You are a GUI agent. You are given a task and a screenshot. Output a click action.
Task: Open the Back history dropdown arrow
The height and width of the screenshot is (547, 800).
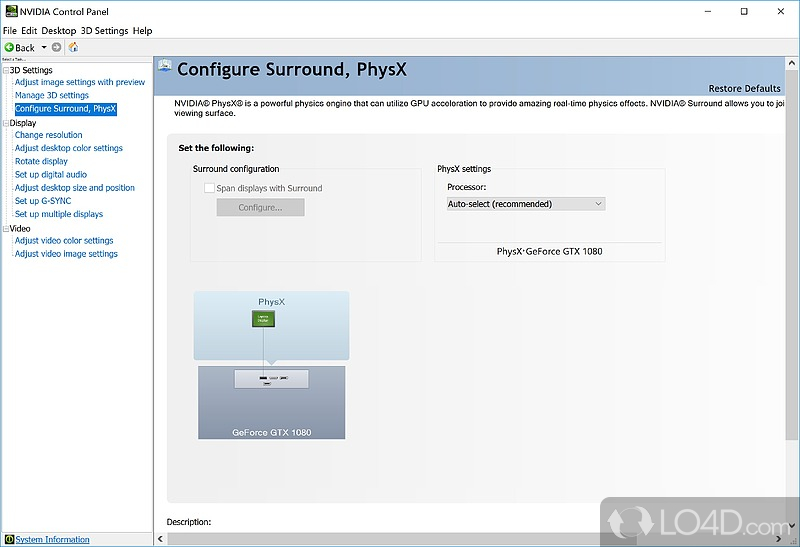point(44,47)
